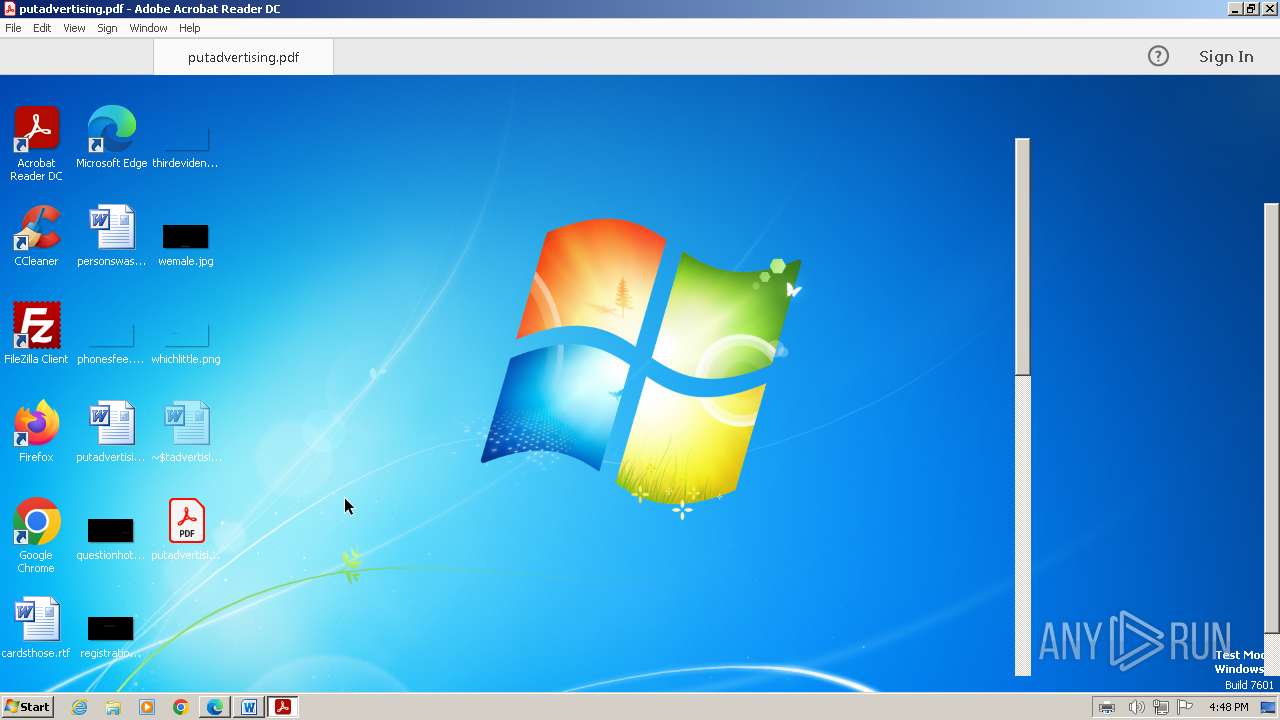Viewport: 1280px width, 720px height.
Task: Open the Help menu
Action: 190,28
